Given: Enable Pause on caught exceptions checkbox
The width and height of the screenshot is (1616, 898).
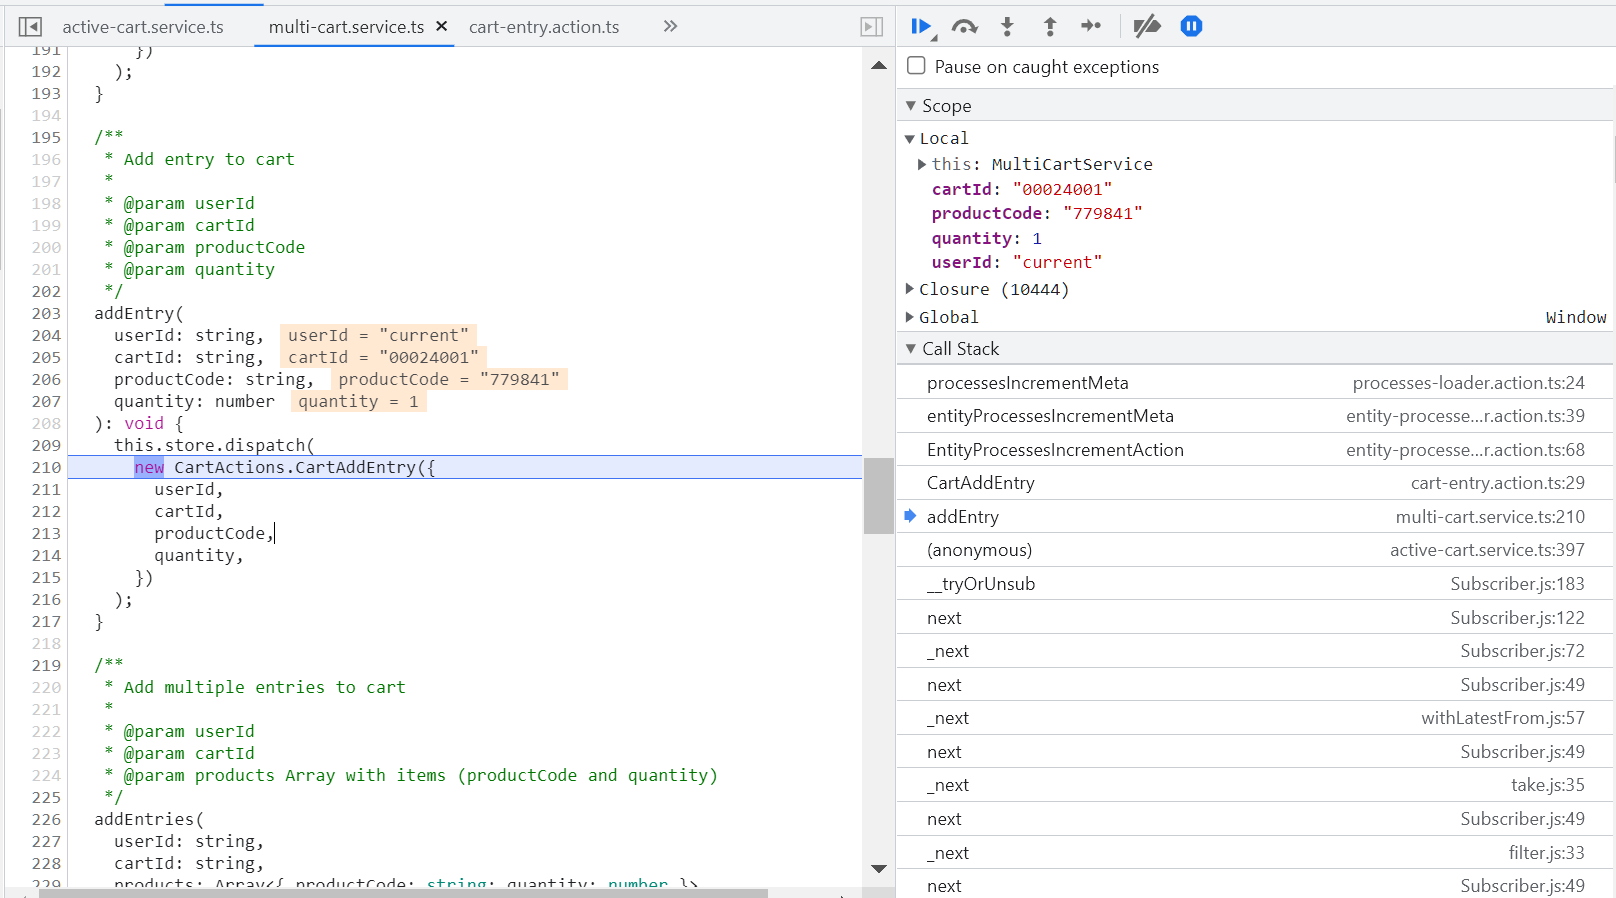Looking at the screenshot, I should click(x=916, y=66).
